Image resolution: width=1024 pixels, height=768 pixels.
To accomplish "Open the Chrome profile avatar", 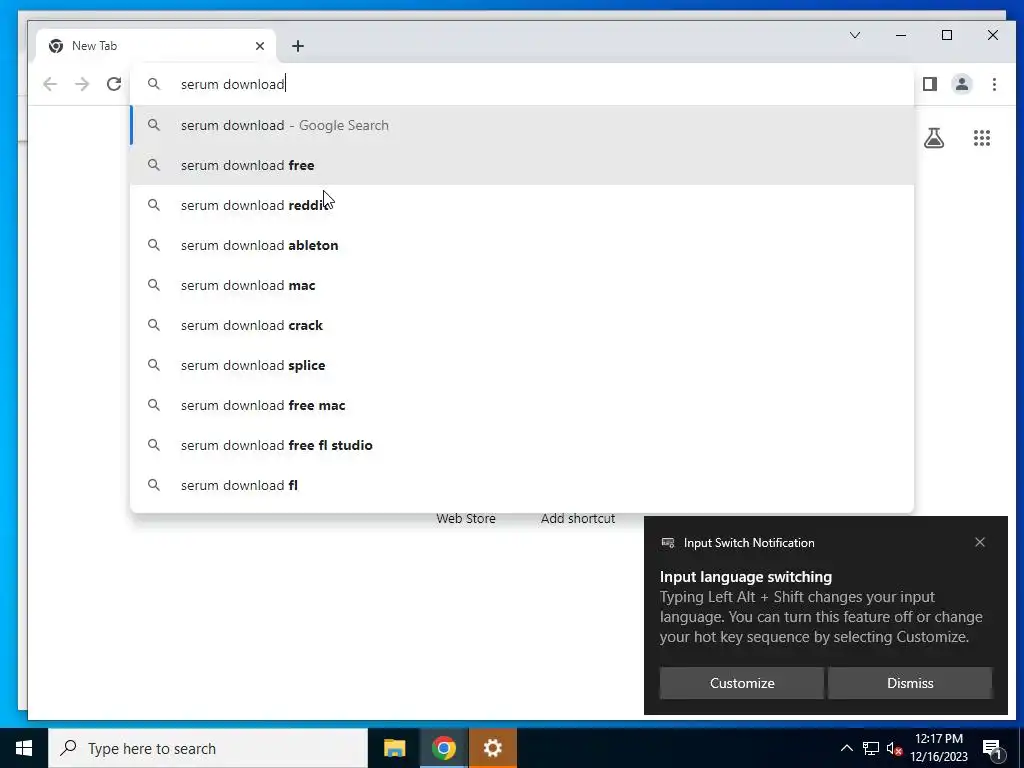I will point(962,84).
